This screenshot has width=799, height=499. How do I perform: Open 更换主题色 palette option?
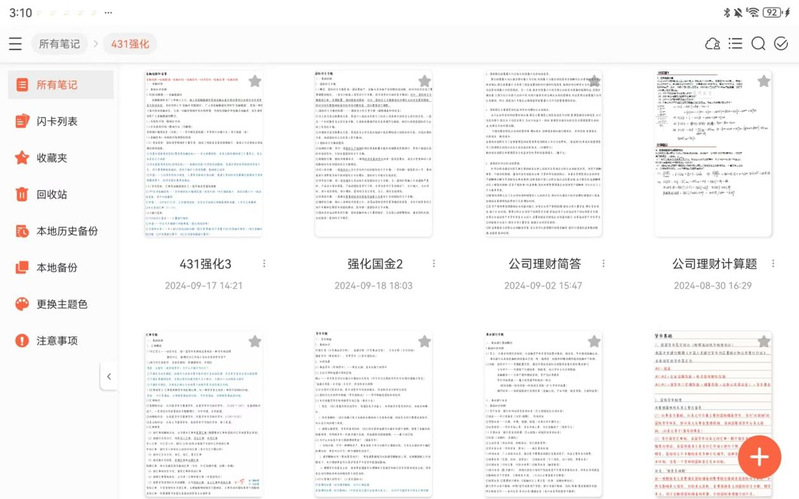pos(61,304)
